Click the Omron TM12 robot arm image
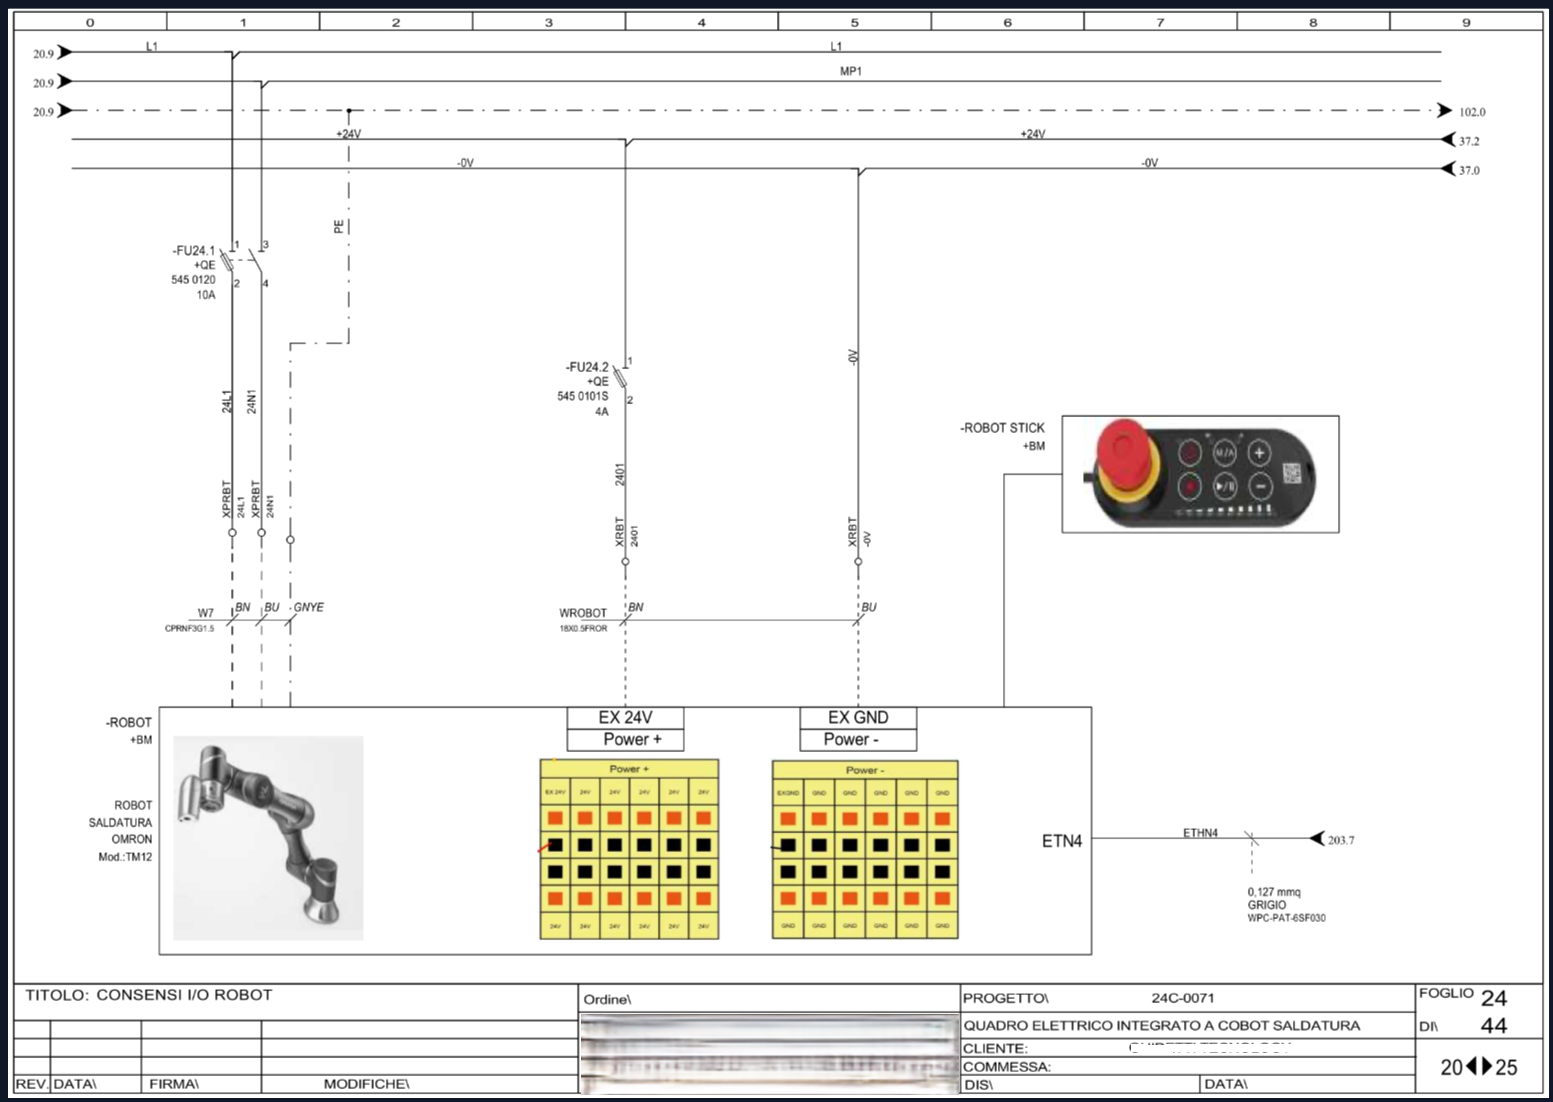Image resolution: width=1553 pixels, height=1102 pixels. [x=268, y=838]
